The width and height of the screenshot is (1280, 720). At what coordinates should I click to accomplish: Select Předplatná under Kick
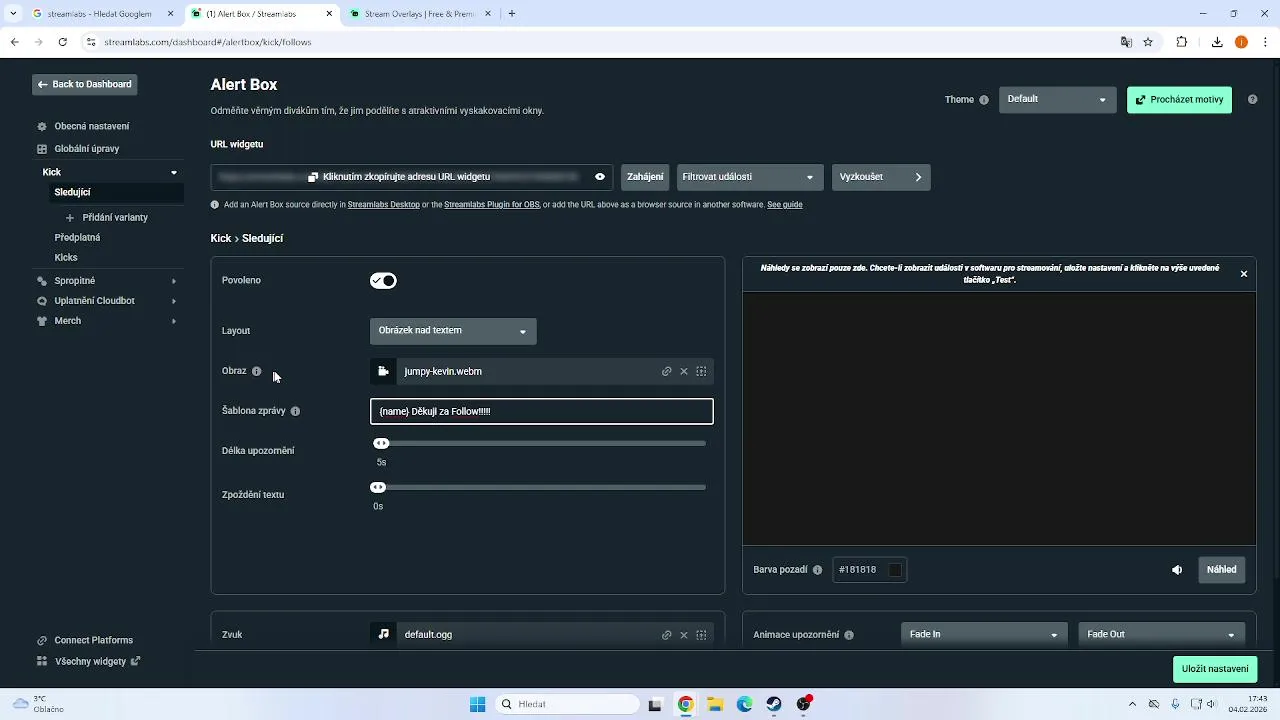[77, 238]
